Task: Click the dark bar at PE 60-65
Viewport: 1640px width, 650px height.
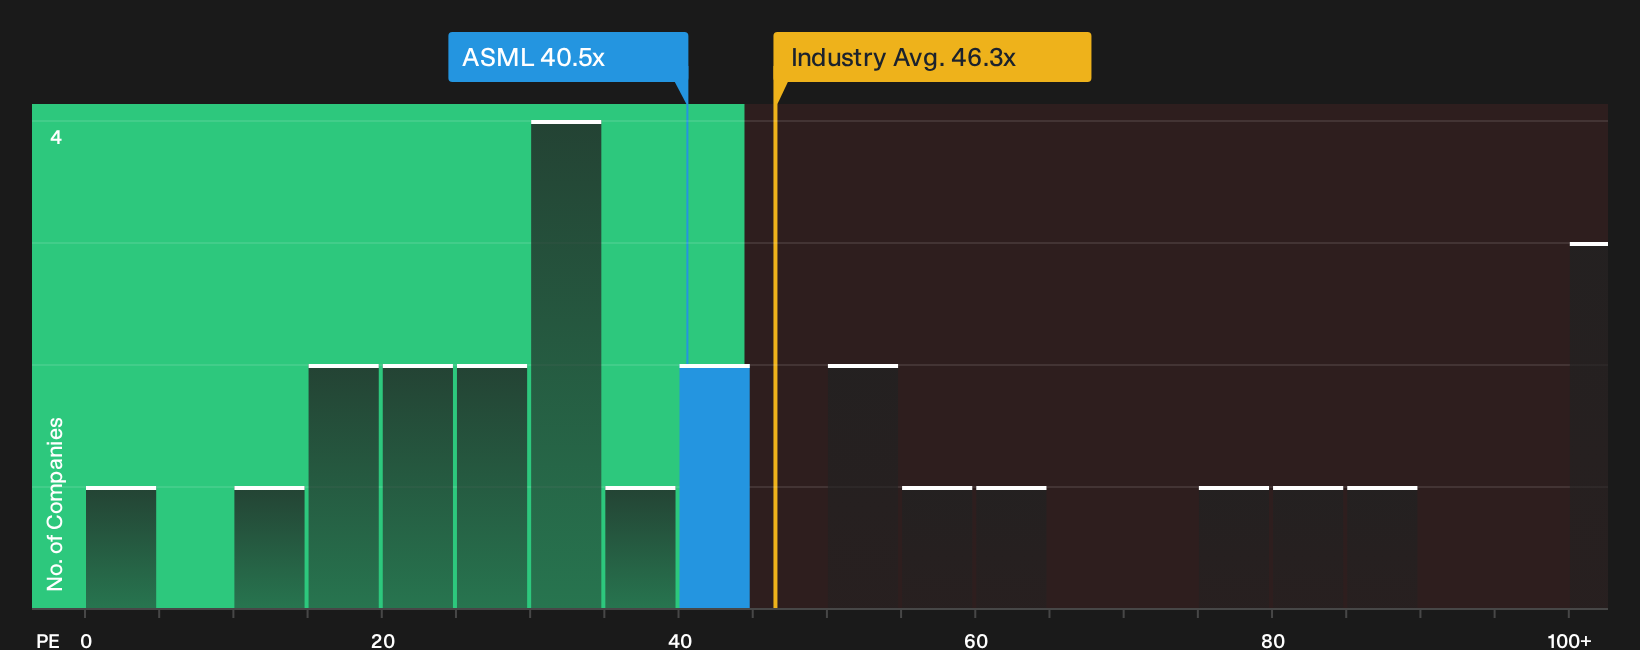Action: 1011,547
